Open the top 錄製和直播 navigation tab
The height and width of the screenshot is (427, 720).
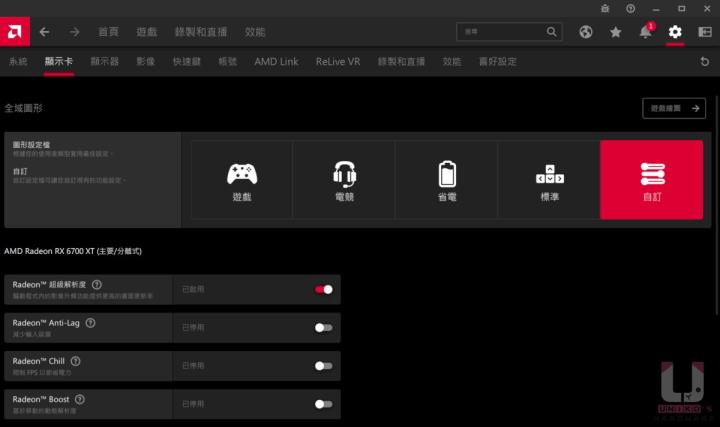coord(201,32)
